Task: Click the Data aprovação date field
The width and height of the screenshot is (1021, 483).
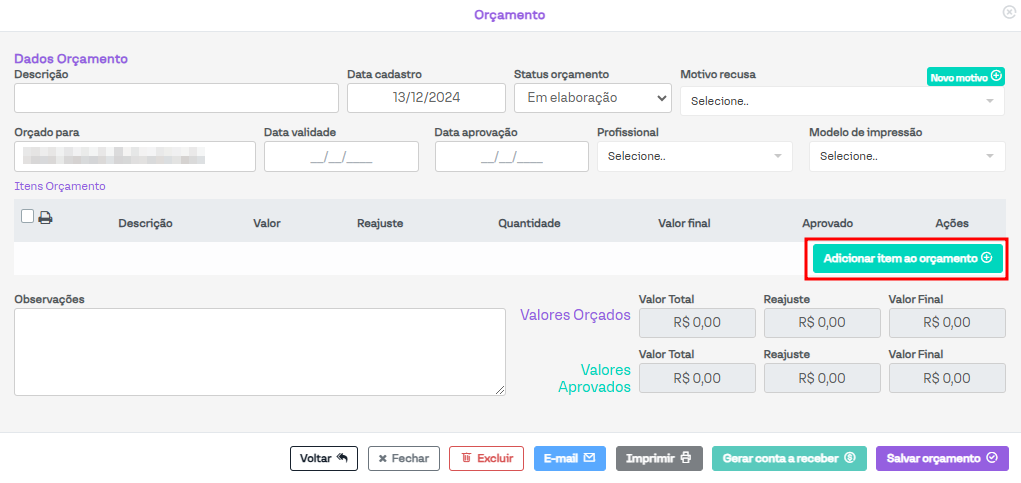Action: [511, 156]
